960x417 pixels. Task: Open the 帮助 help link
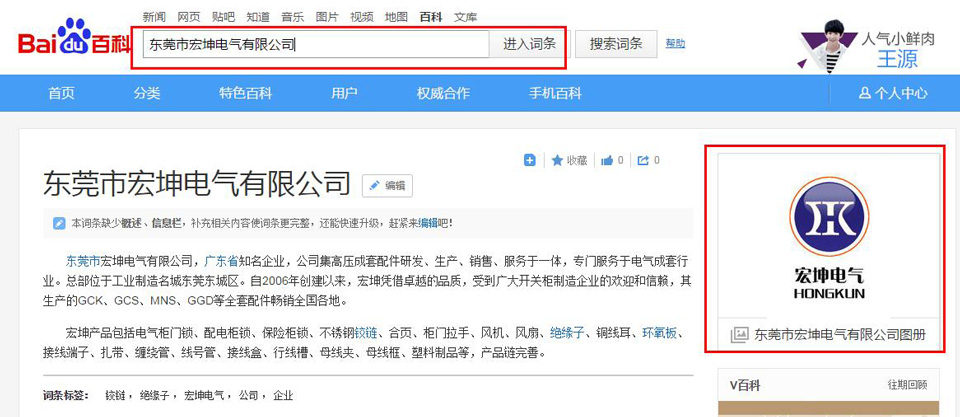[675, 43]
